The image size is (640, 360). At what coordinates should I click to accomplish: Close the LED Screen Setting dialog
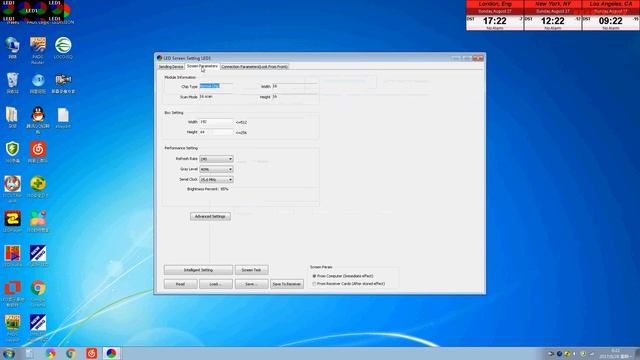pos(478,58)
